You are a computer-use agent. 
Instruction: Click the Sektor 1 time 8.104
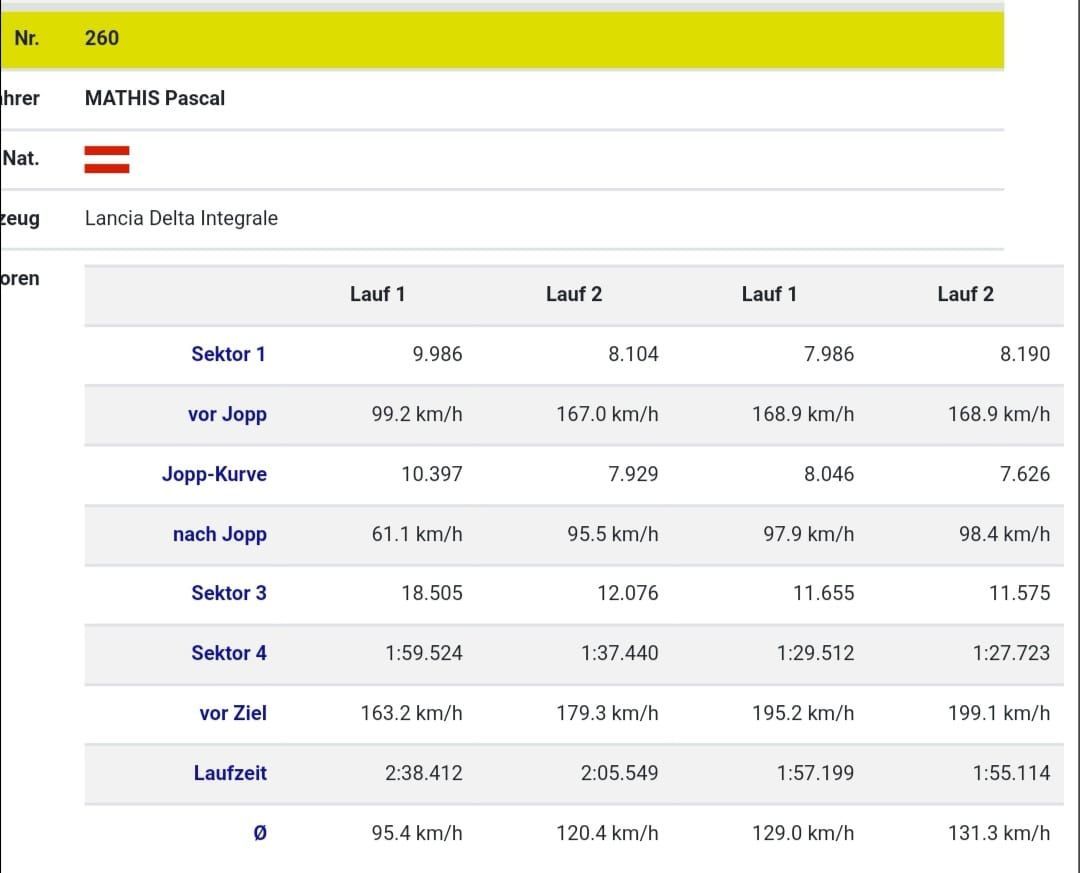(x=633, y=354)
